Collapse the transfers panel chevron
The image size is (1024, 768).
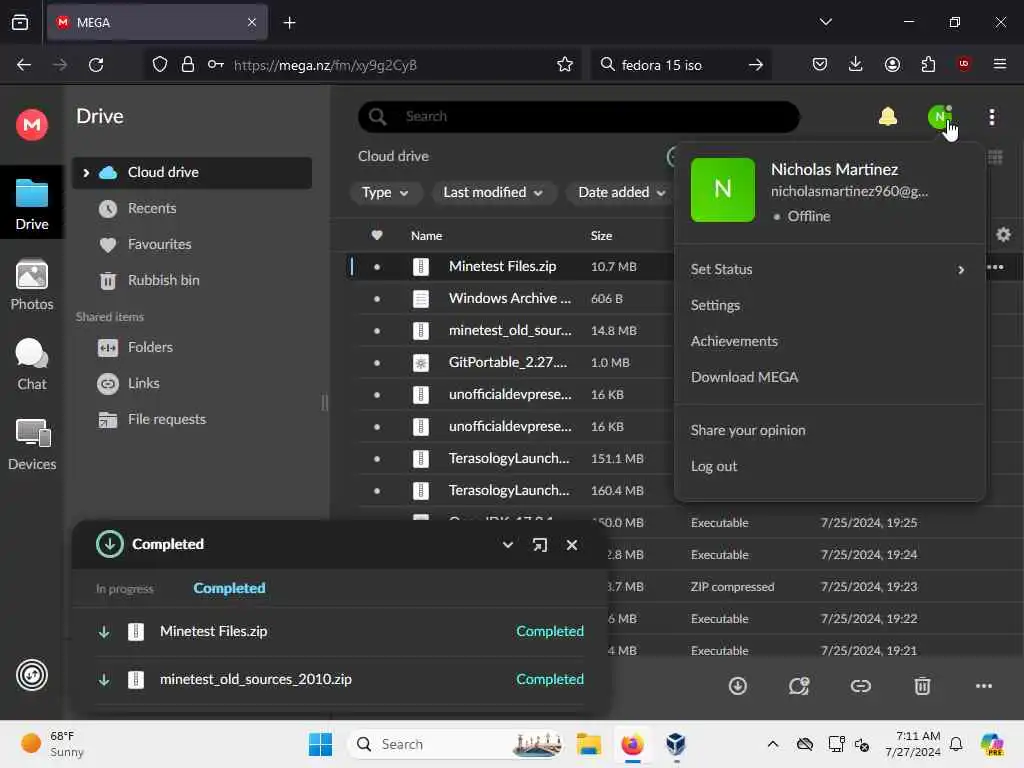507,545
